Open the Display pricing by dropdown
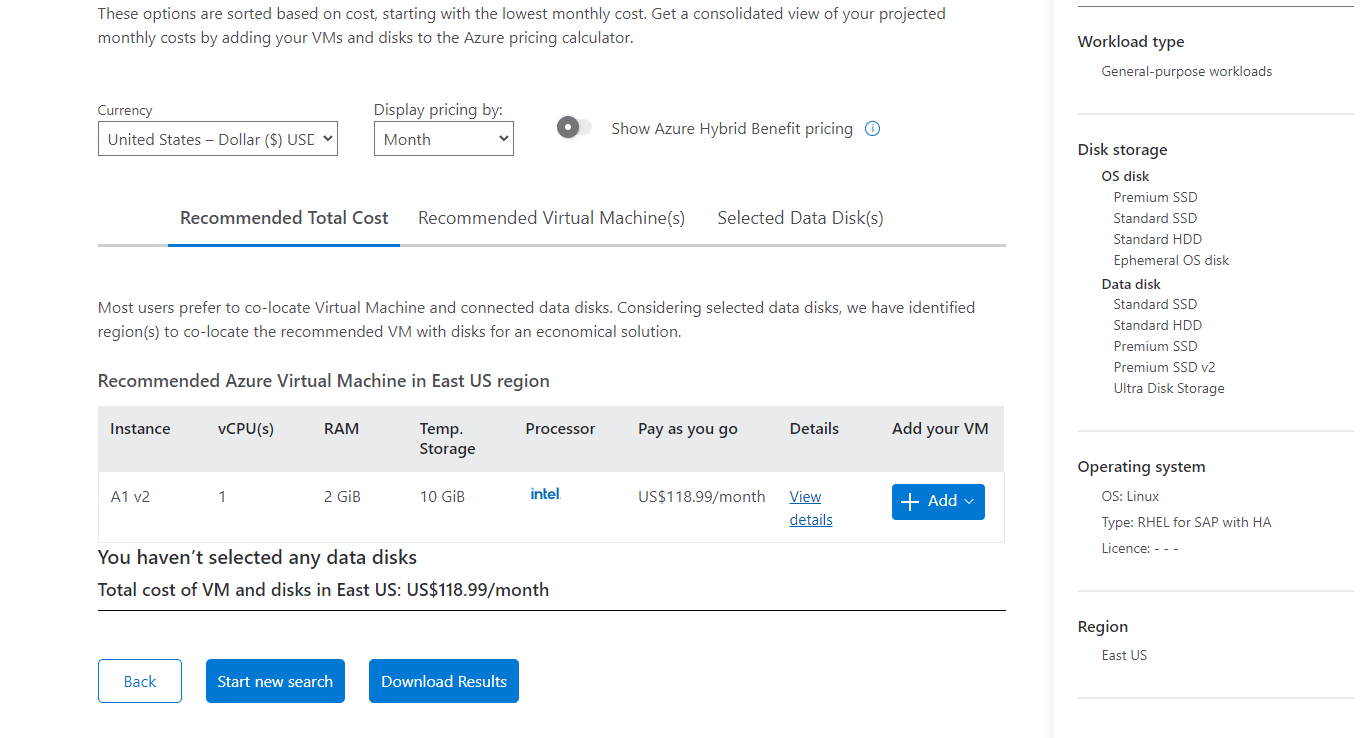Screen dimensions: 1363x738 [x=444, y=139]
